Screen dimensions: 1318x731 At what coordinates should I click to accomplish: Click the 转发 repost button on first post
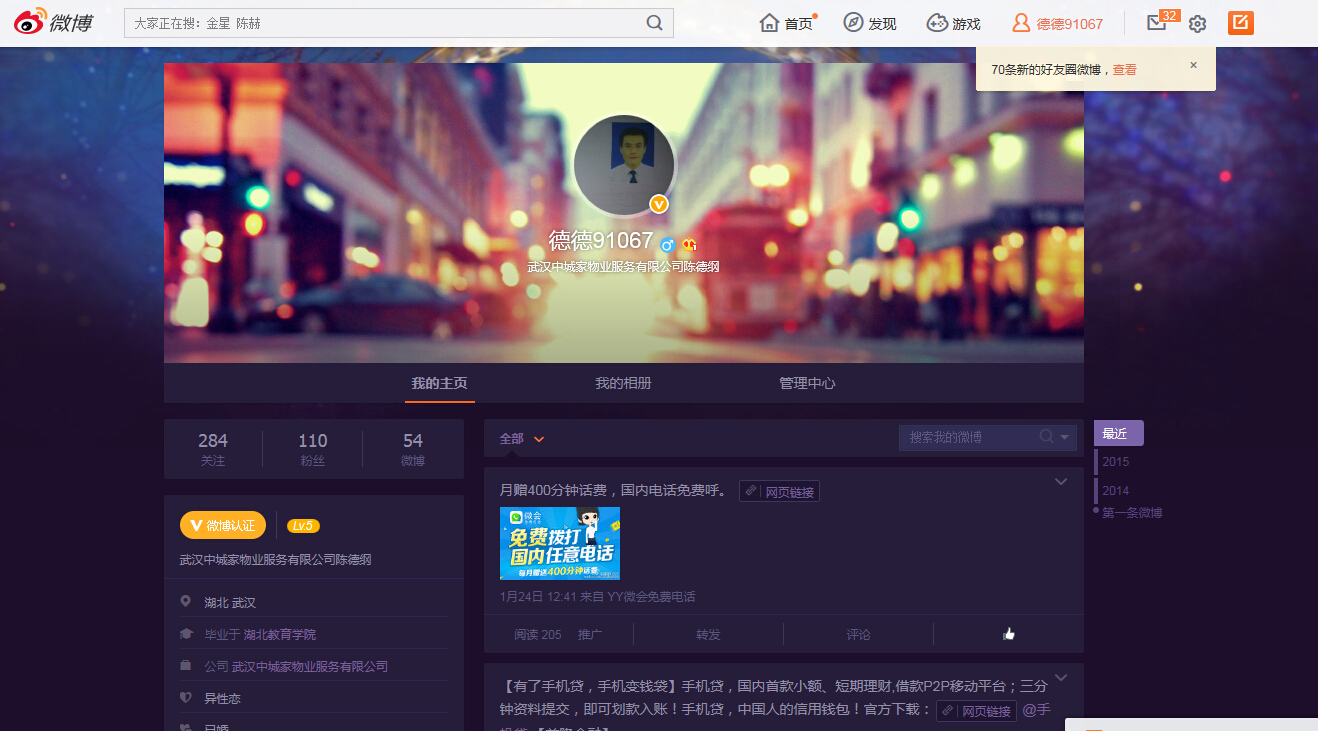point(708,634)
